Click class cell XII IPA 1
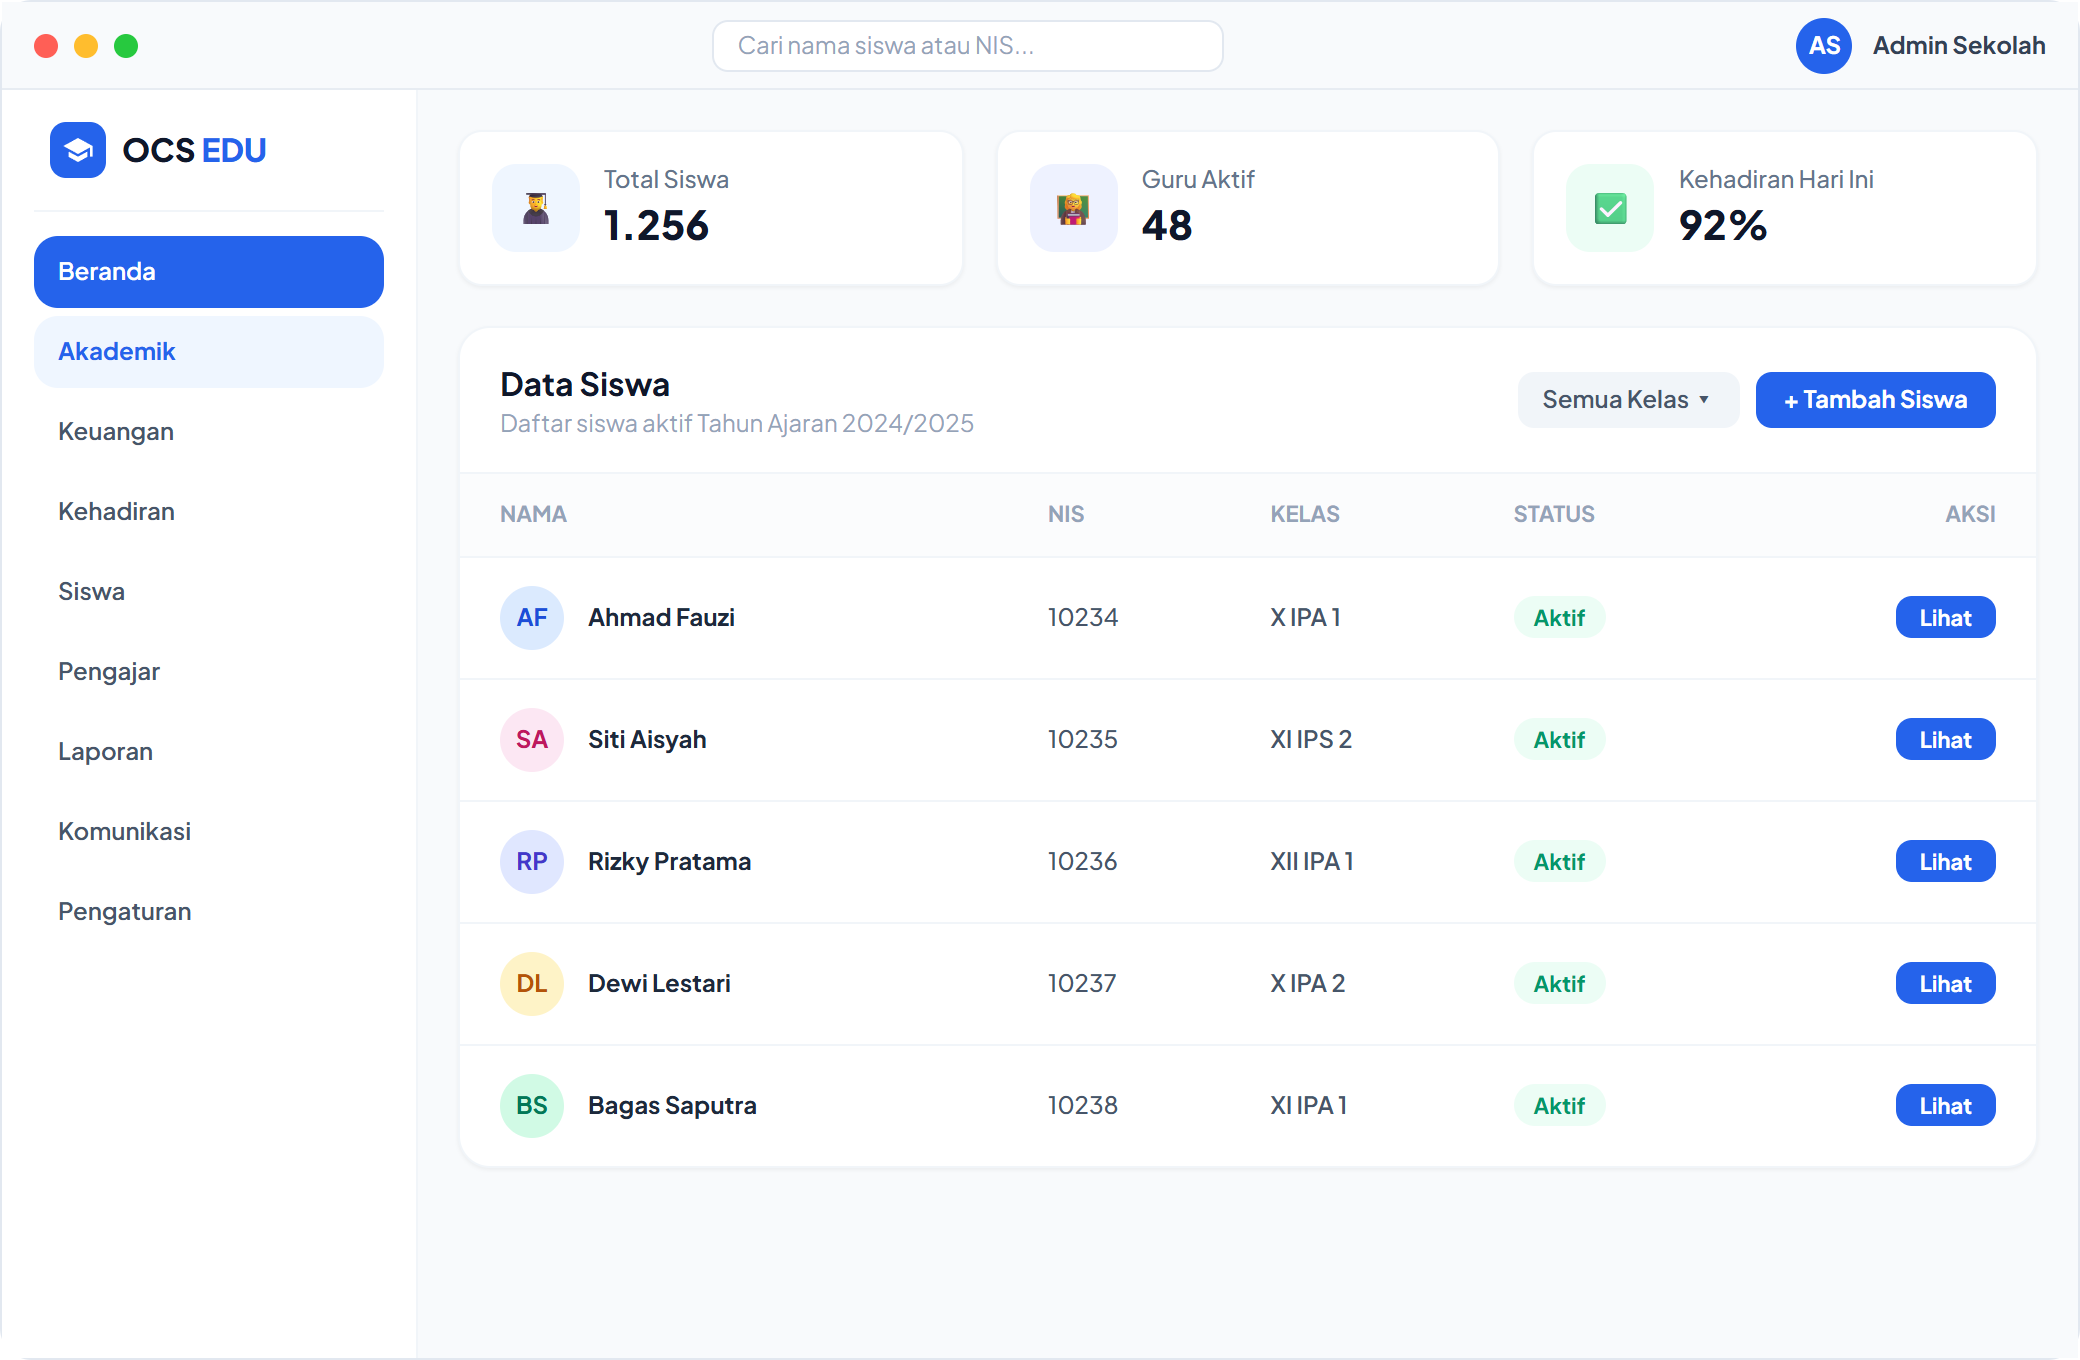Viewport: 2080px width, 1360px height. [x=1311, y=862]
